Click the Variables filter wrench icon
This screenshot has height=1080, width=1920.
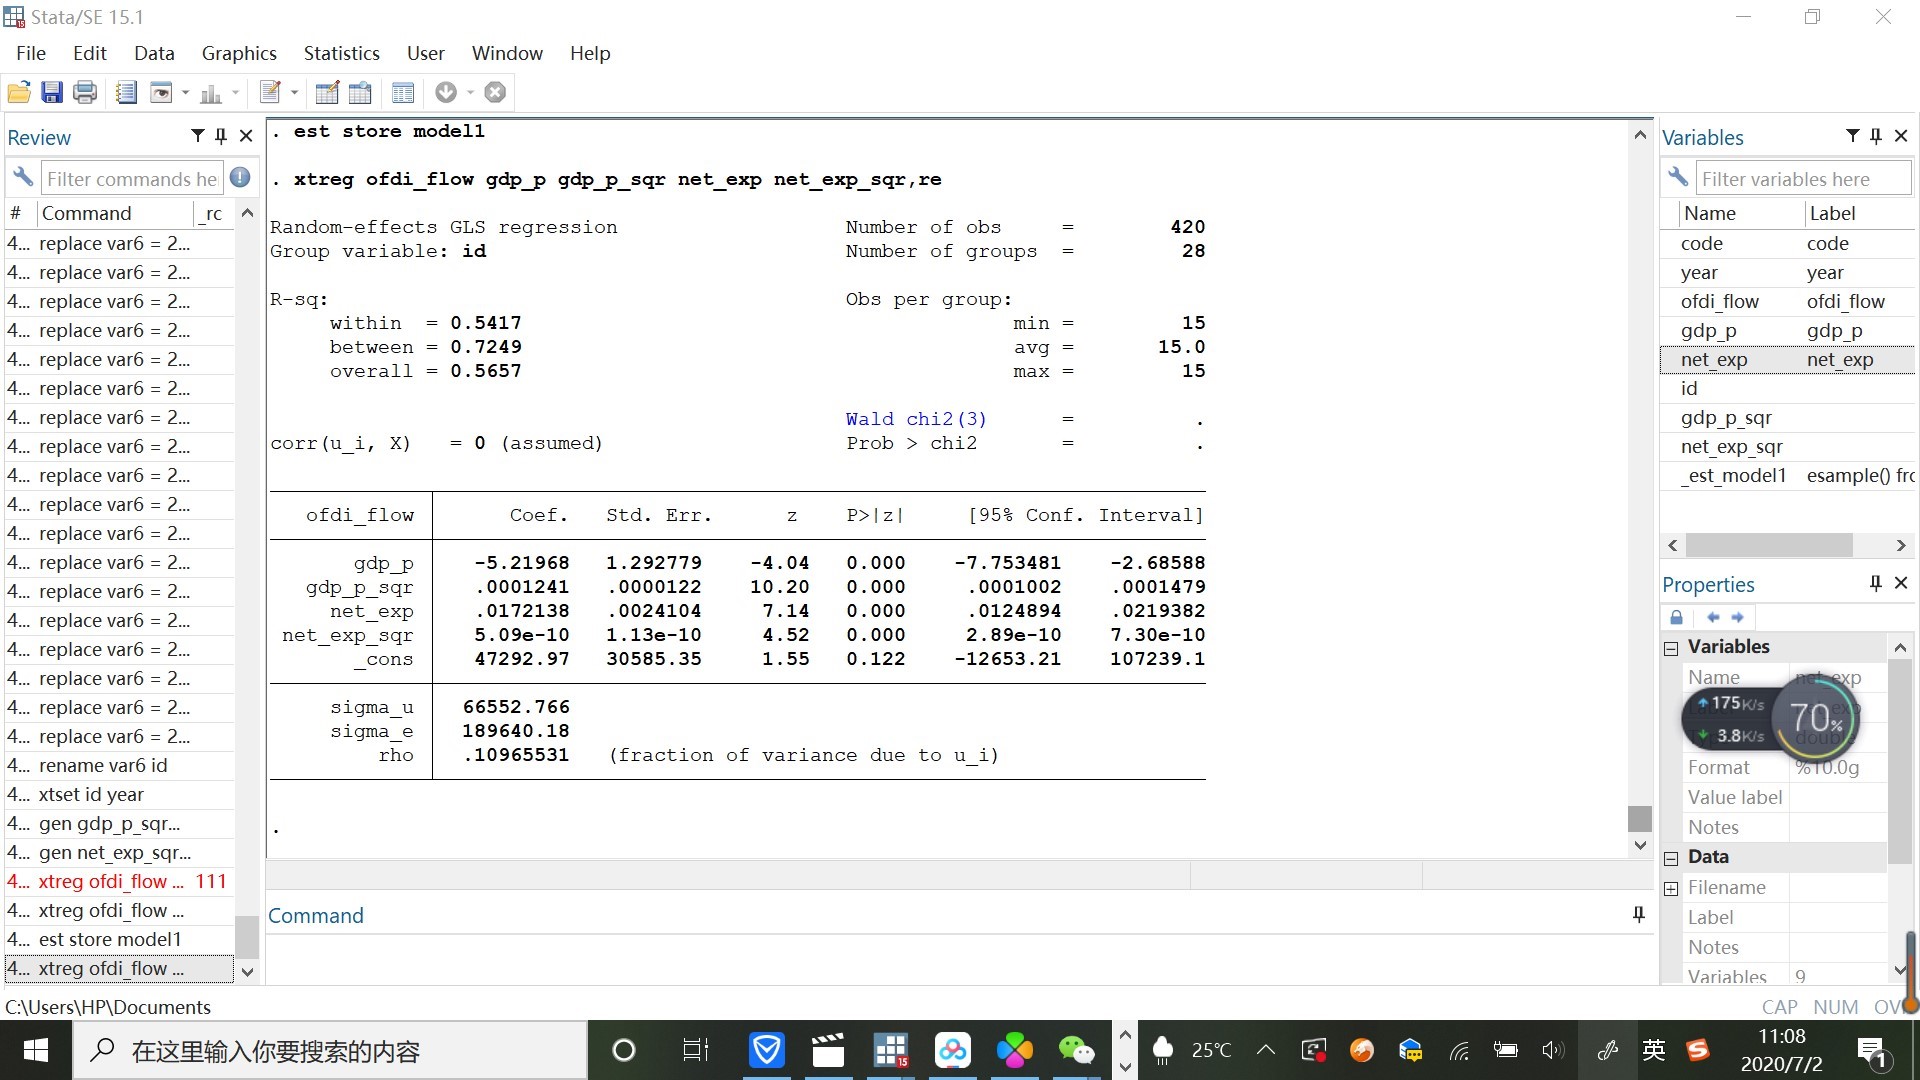pos(1678,178)
